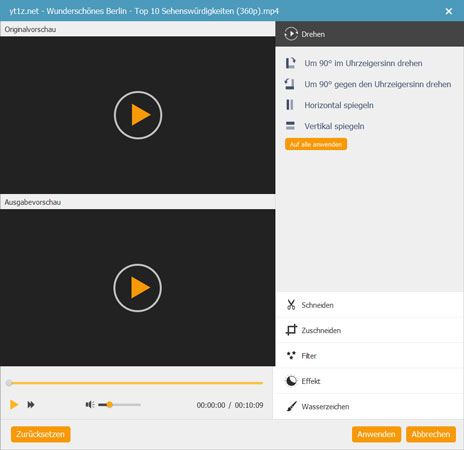
Task: Click the rotate 90° counter-clockwise icon
Action: coord(290,84)
